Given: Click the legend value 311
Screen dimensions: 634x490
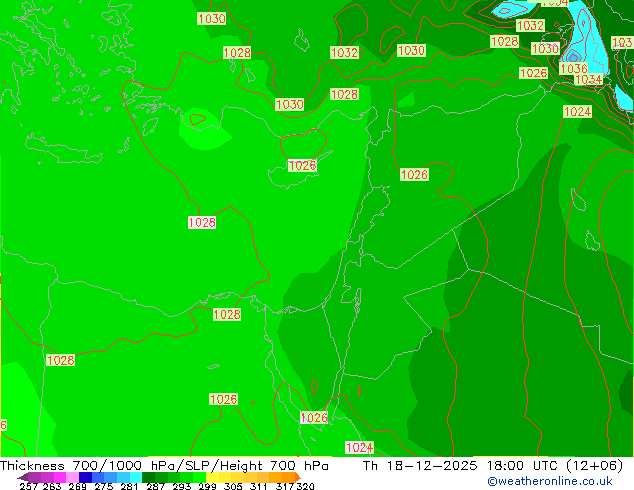Looking at the screenshot, I should [x=258, y=486].
